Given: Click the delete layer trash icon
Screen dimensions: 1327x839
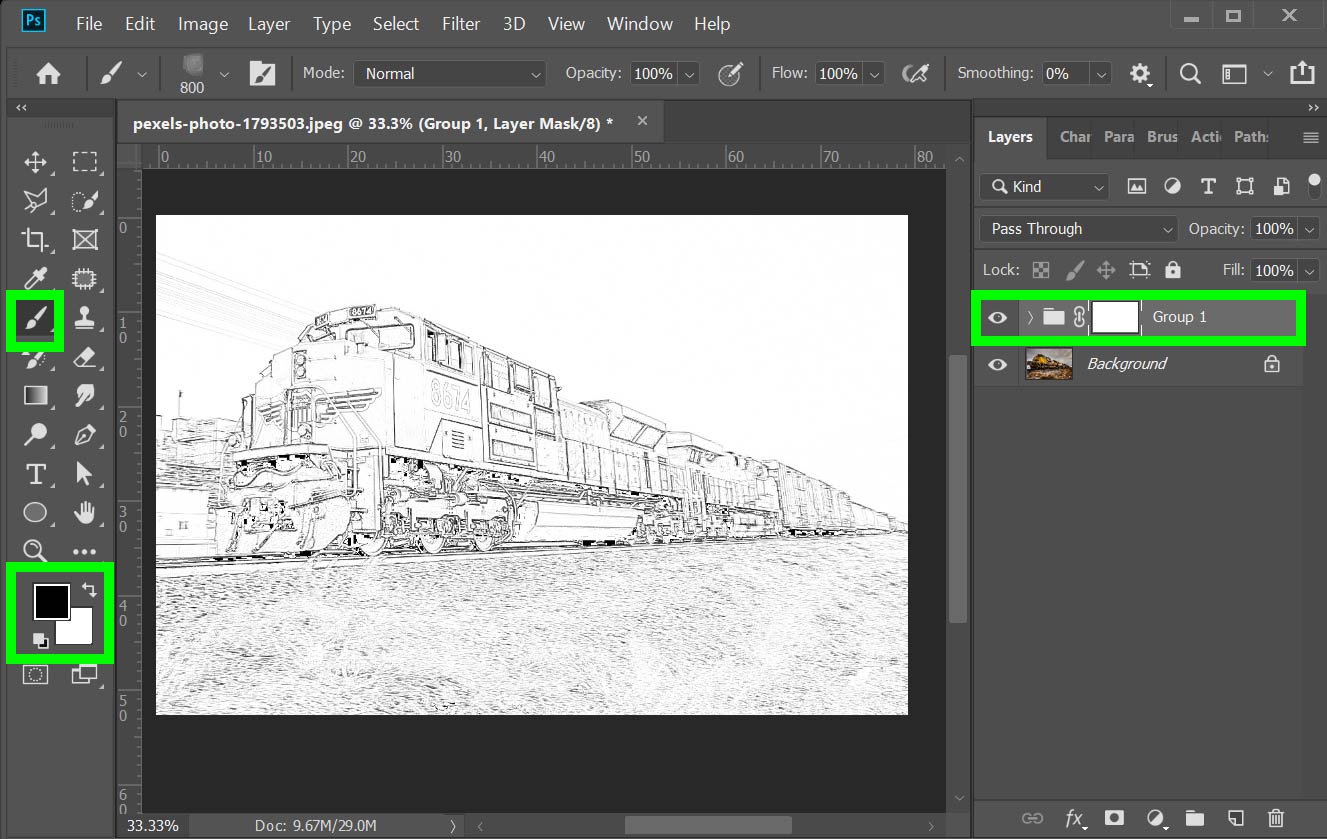Looking at the screenshot, I should point(1275,818).
